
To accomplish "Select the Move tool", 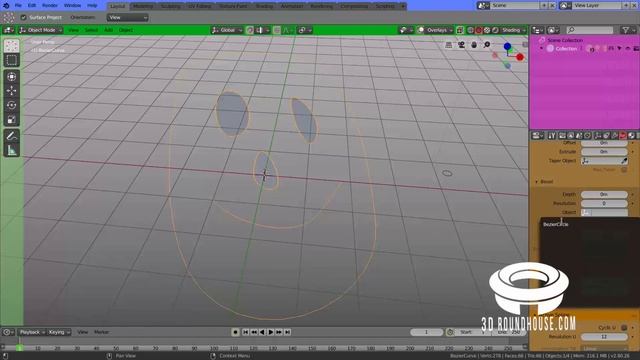I will (x=11, y=91).
